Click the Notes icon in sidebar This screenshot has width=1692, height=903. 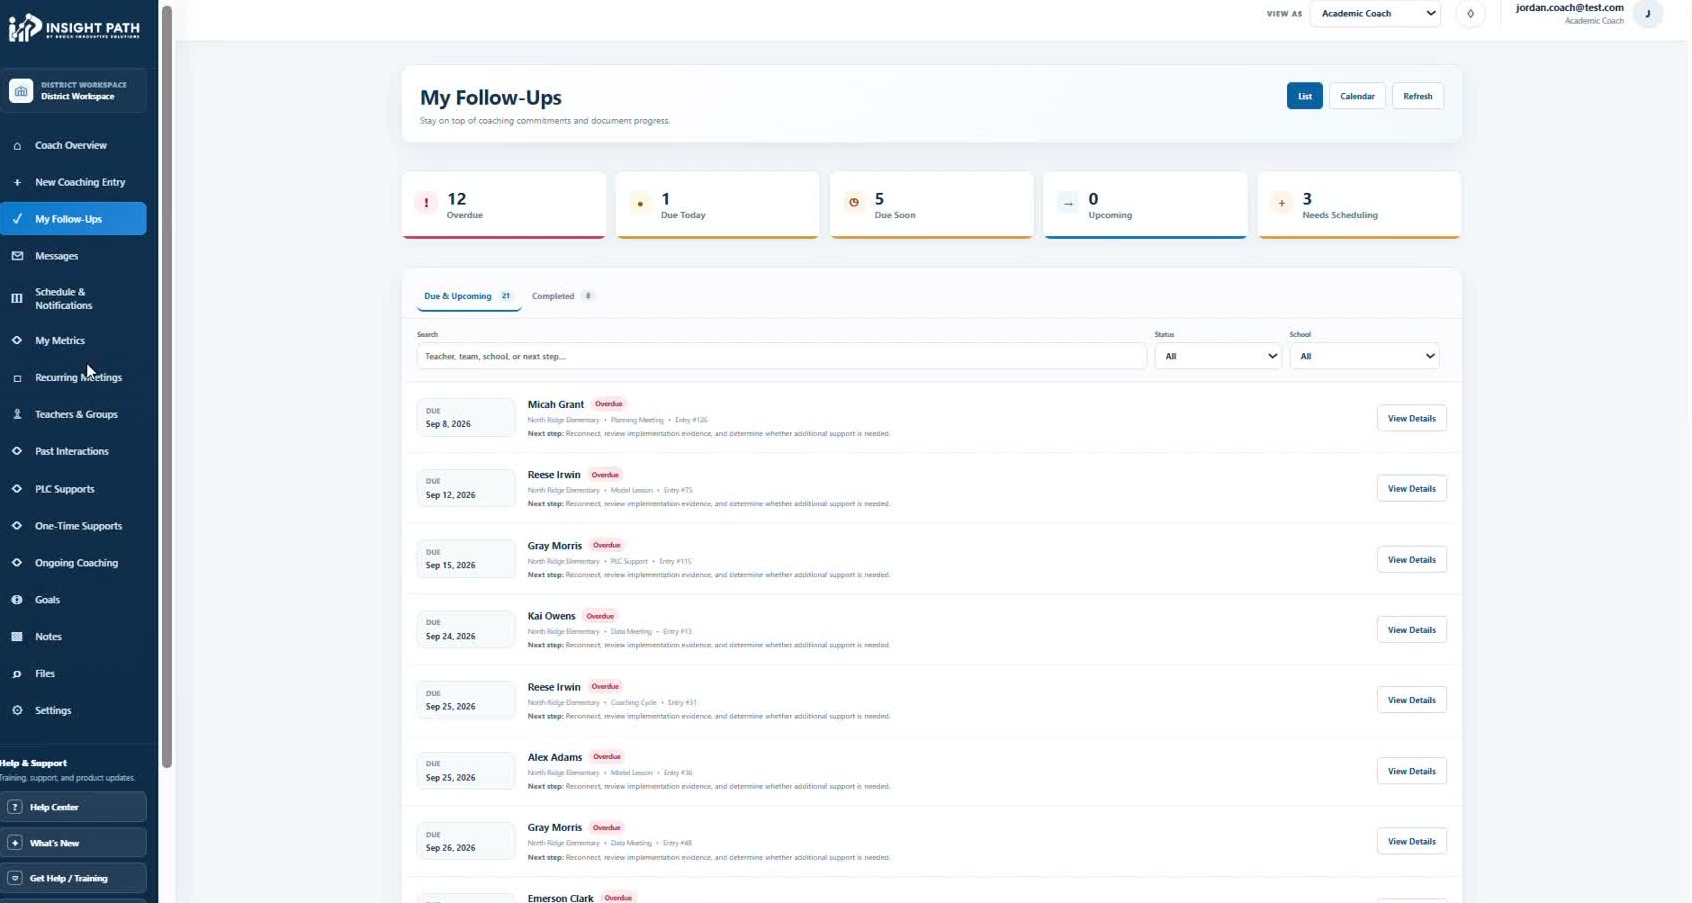[17, 637]
